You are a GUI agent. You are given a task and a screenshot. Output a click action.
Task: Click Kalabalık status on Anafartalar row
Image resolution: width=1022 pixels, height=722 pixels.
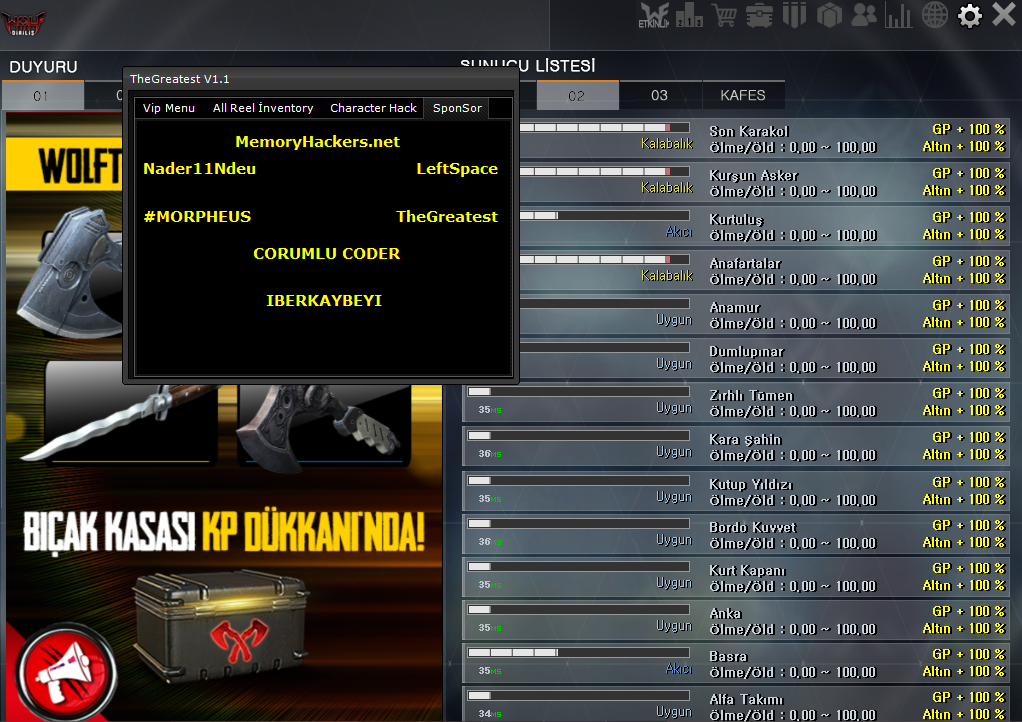click(666, 276)
